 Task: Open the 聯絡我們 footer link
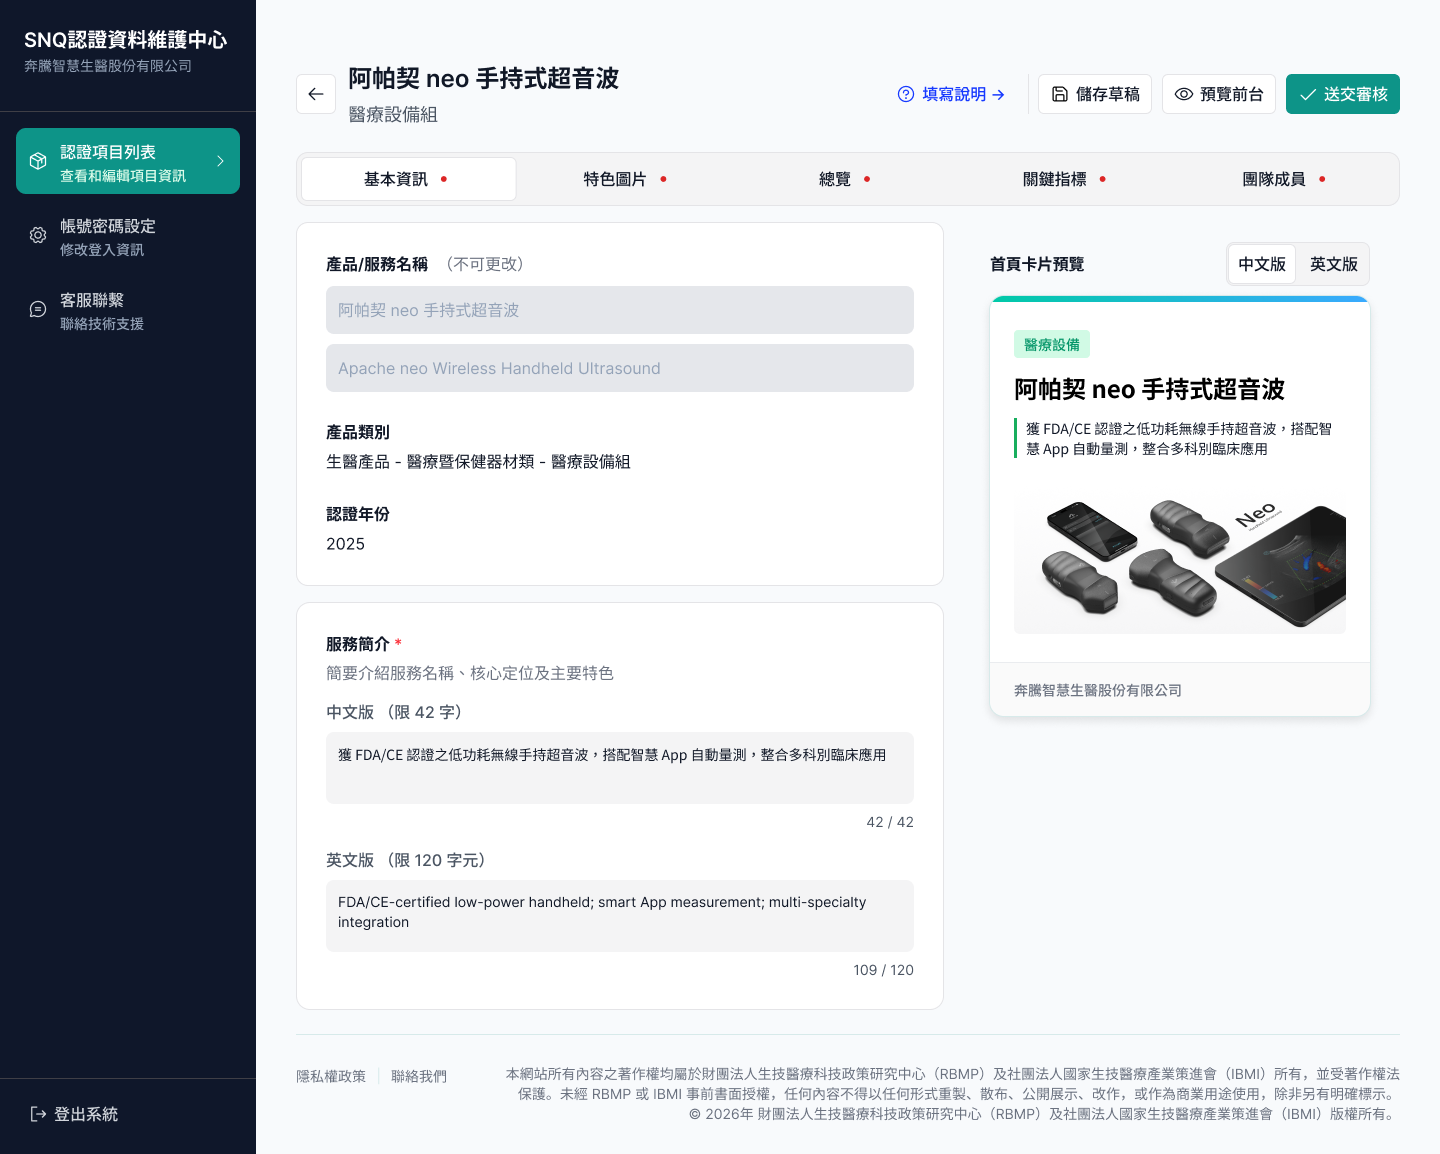click(419, 1076)
